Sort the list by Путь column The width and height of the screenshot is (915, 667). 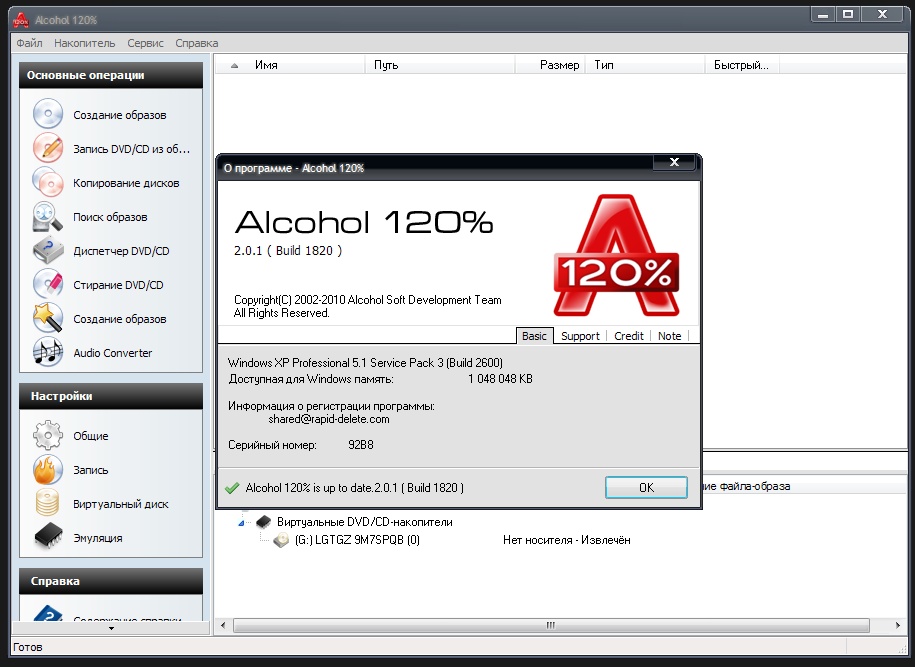coord(440,65)
